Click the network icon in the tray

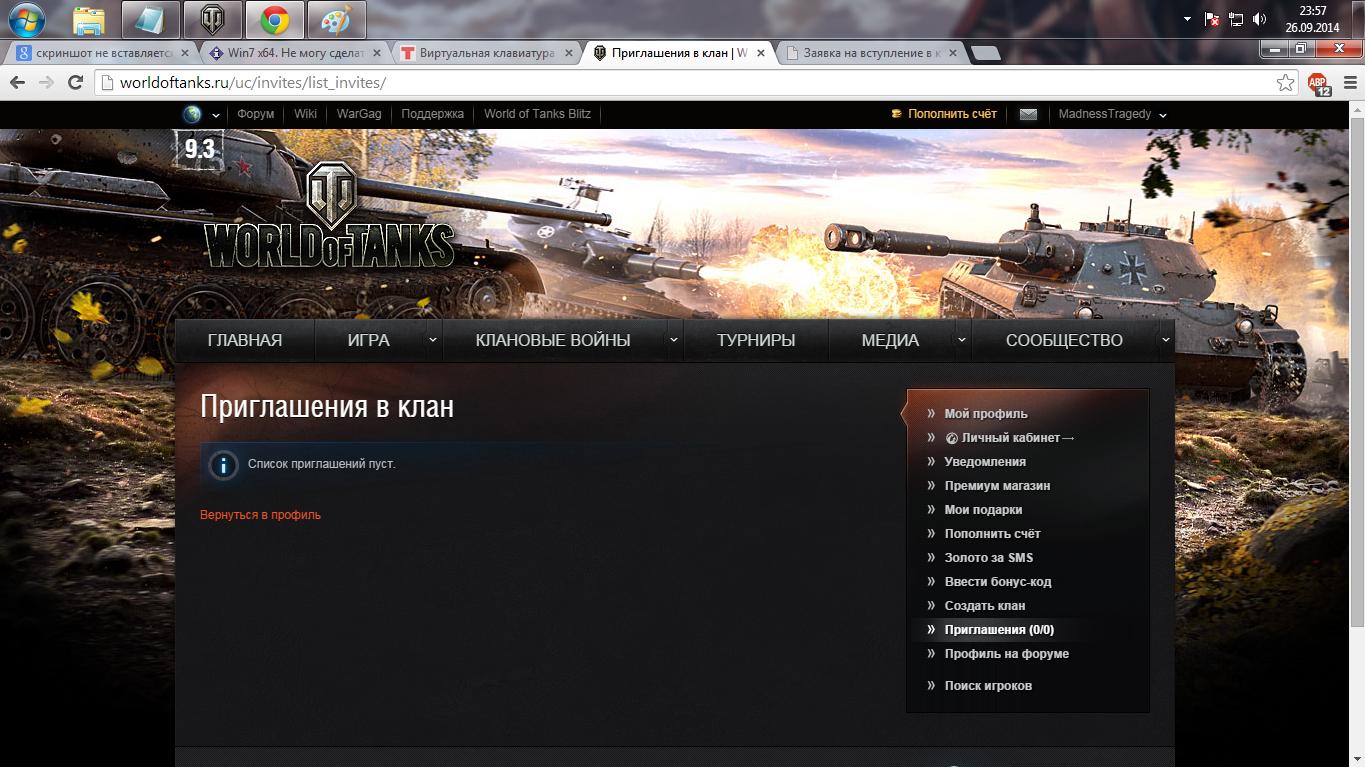pyautogui.click(x=1236, y=19)
